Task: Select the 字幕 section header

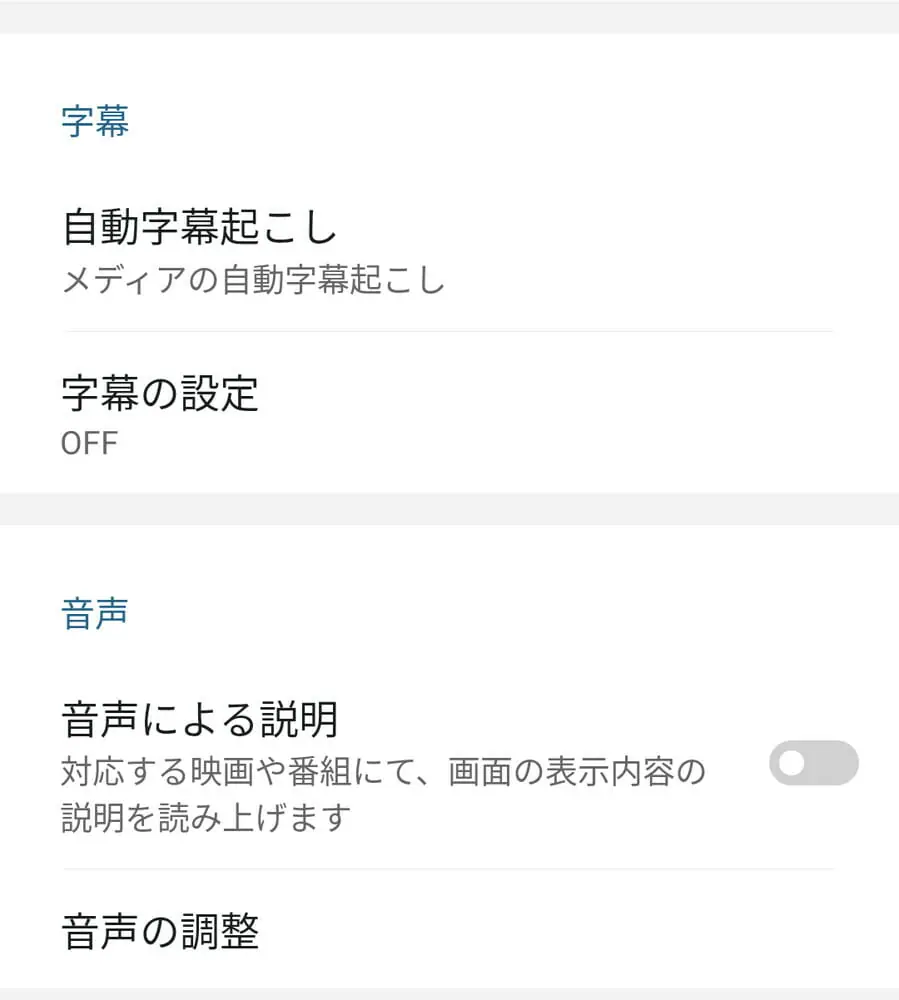Action: (95, 121)
